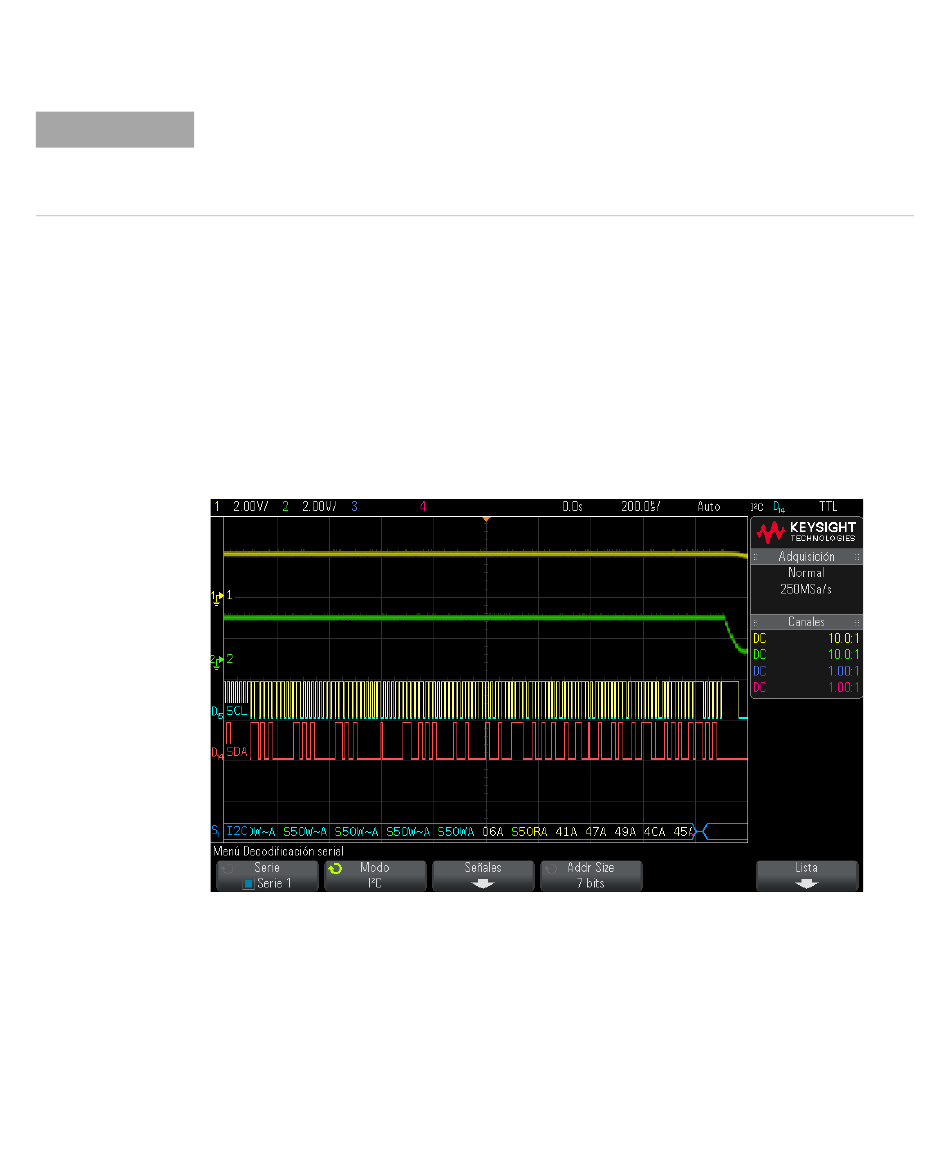This screenshot has height=1165, width=950.
Task: Click the Menú Decodificación serial title
Action: click(x=279, y=851)
